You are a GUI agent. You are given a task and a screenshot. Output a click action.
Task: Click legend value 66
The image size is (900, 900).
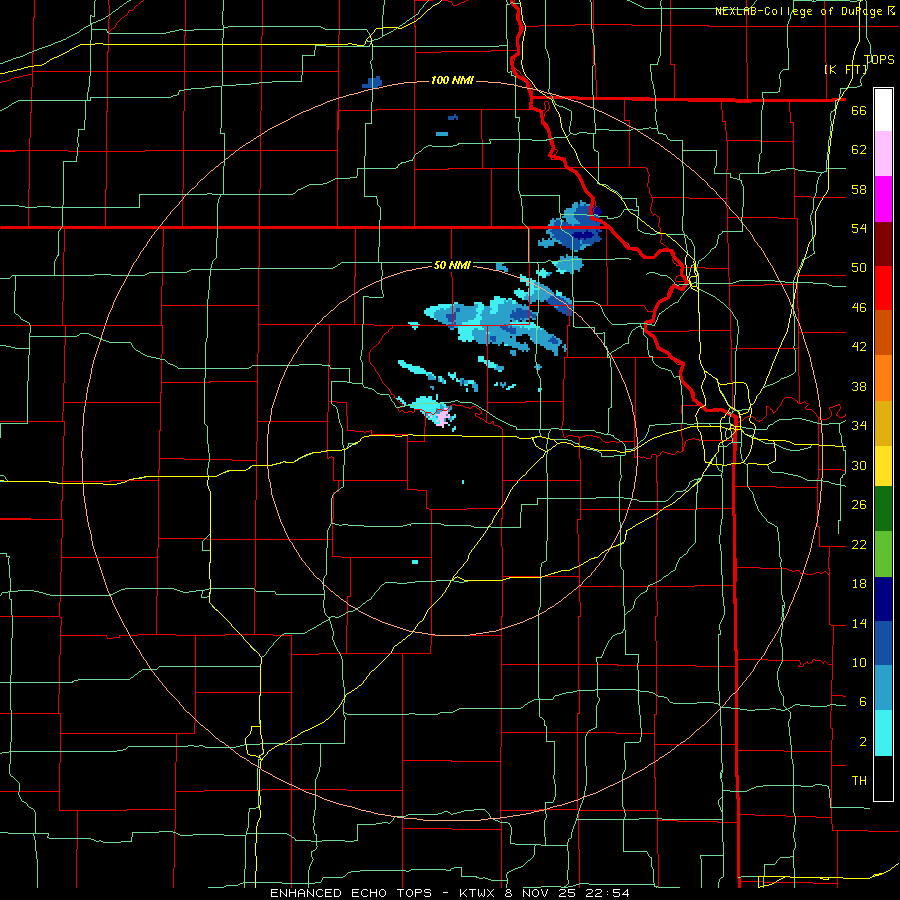(x=859, y=110)
